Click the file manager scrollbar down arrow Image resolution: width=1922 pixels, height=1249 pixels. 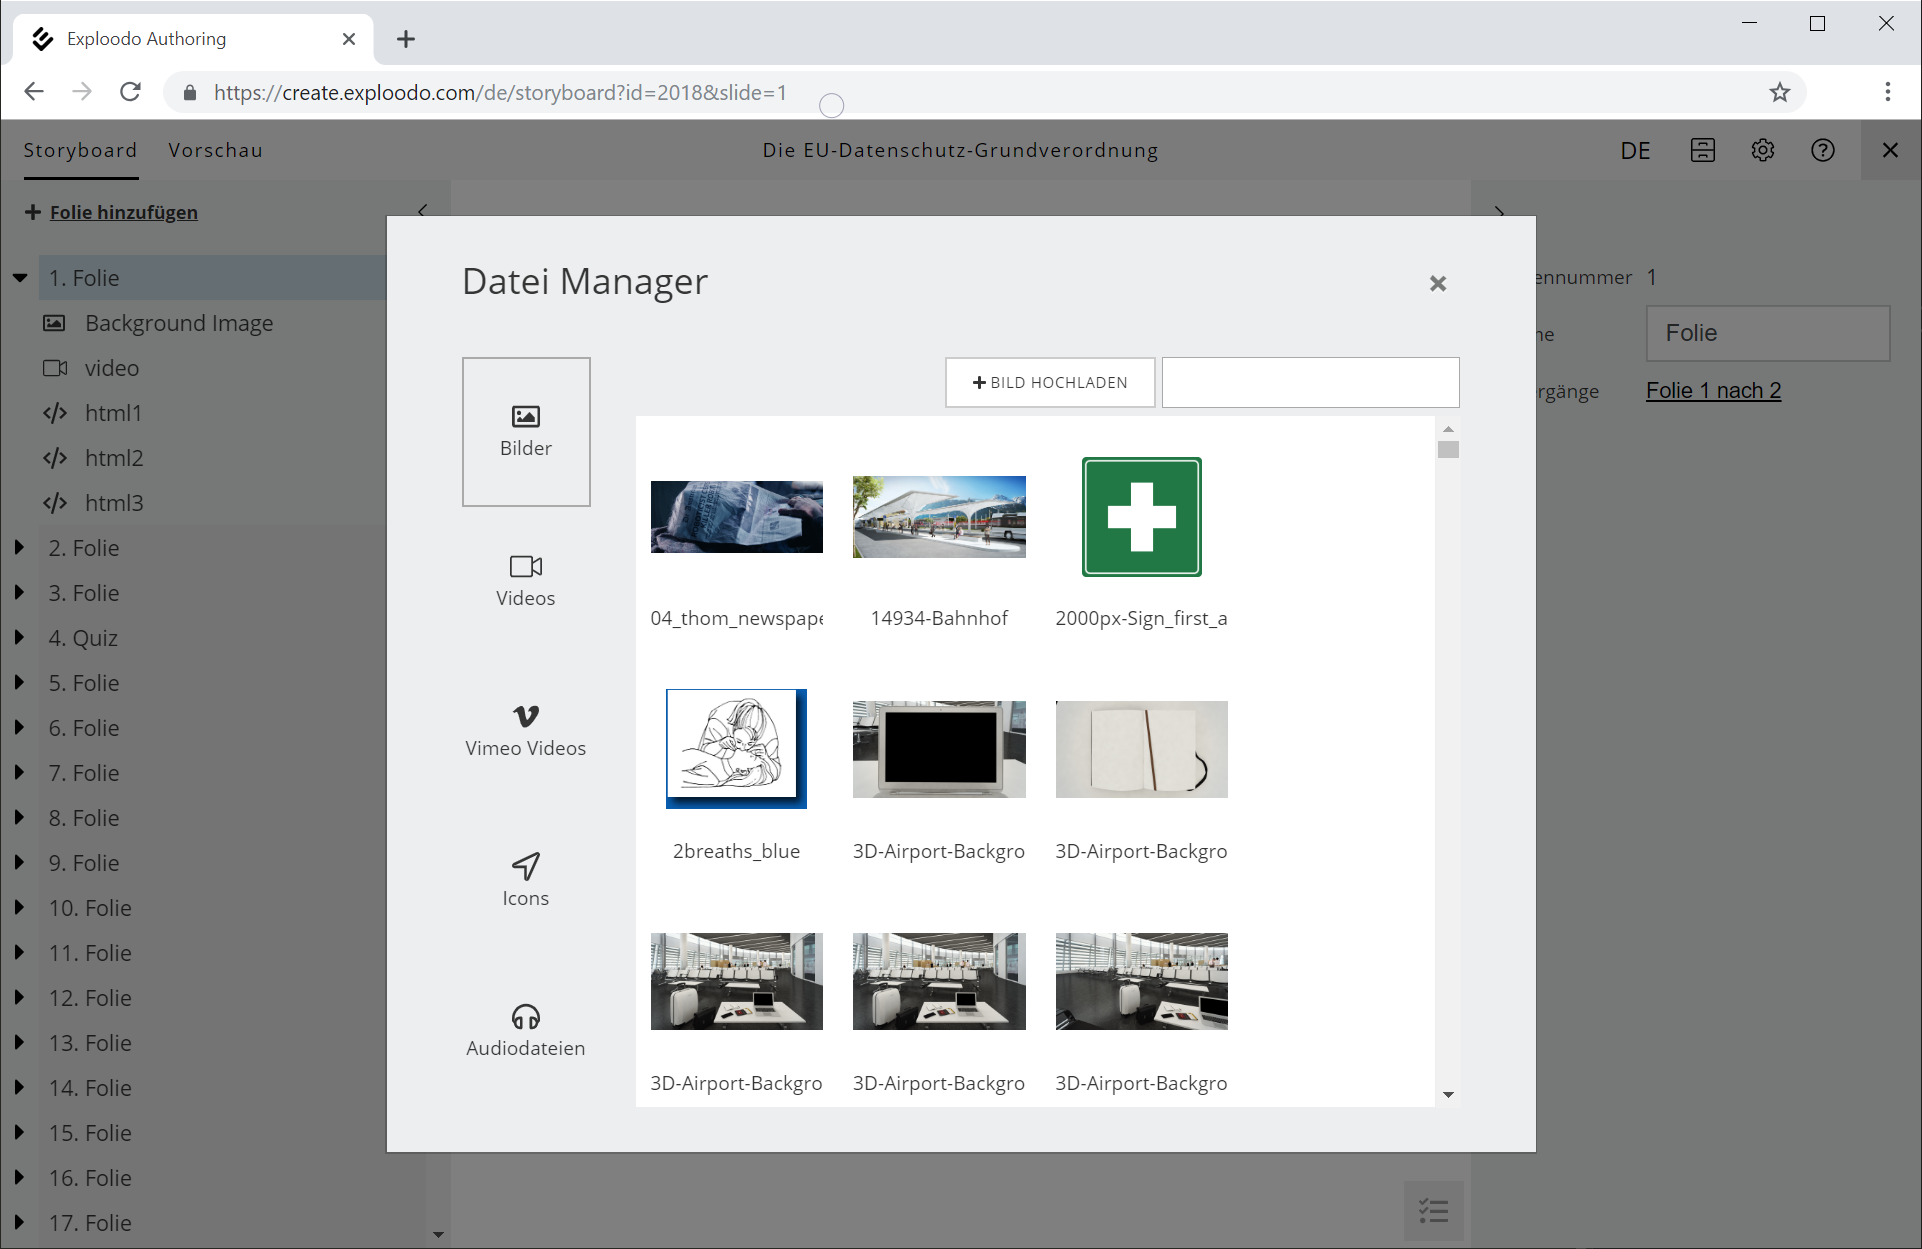(1448, 1095)
